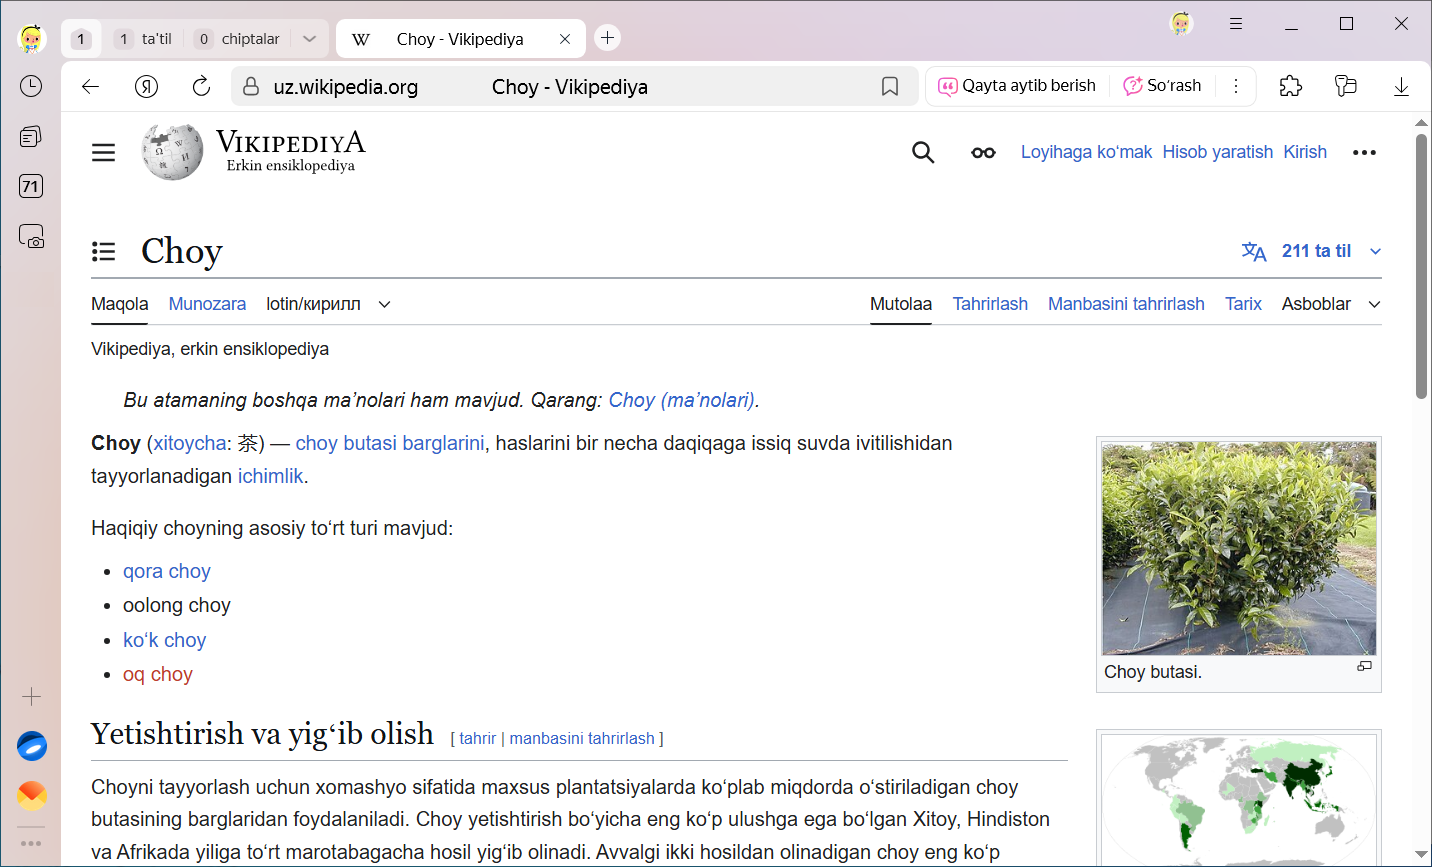Open the screenshot tool in the sidebar
Screen dimensions: 1432x867
point(31,236)
